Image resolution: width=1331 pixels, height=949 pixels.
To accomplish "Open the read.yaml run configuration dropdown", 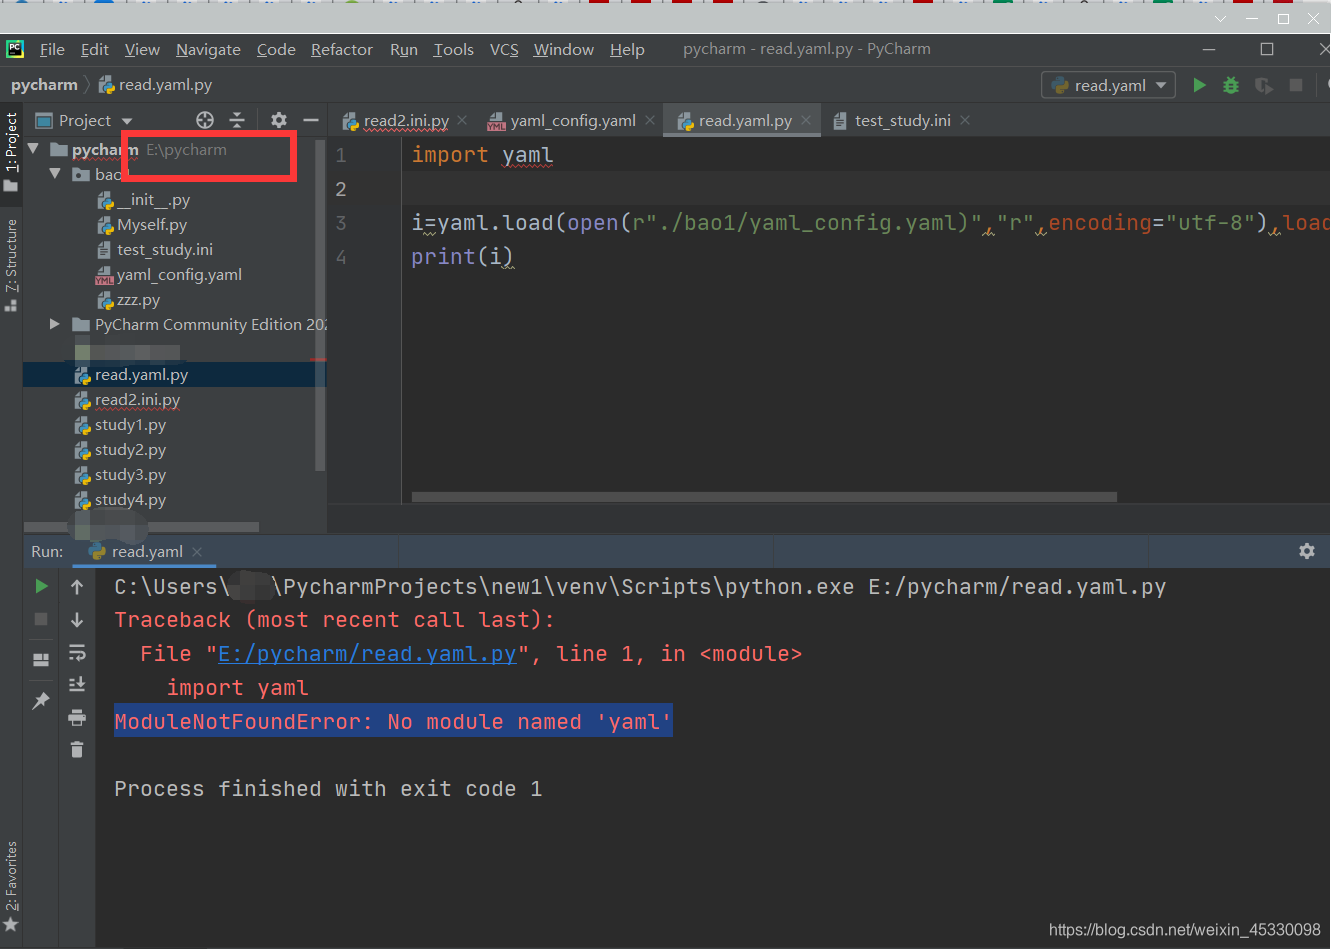I will click(1108, 85).
